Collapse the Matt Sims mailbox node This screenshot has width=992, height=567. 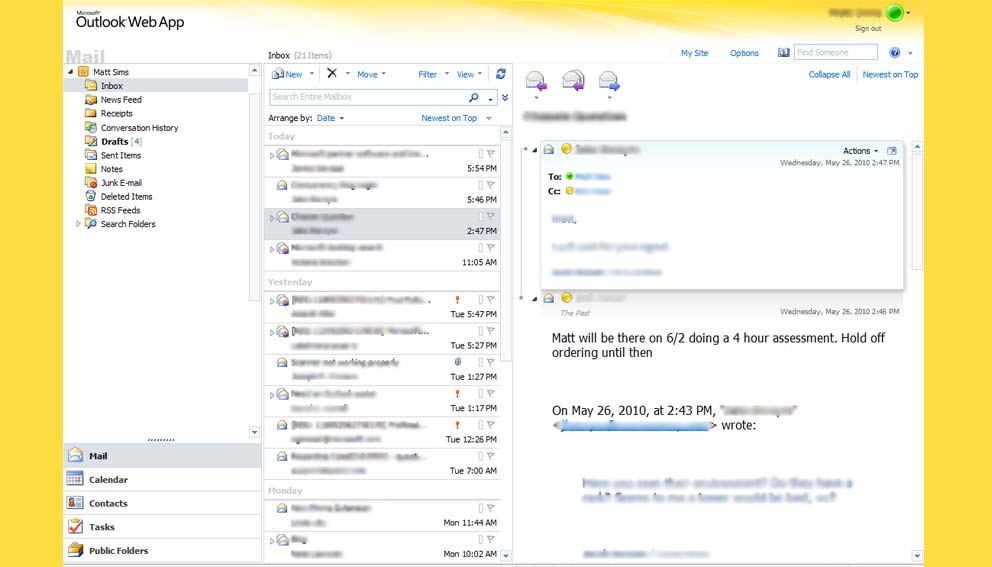tap(70, 72)
